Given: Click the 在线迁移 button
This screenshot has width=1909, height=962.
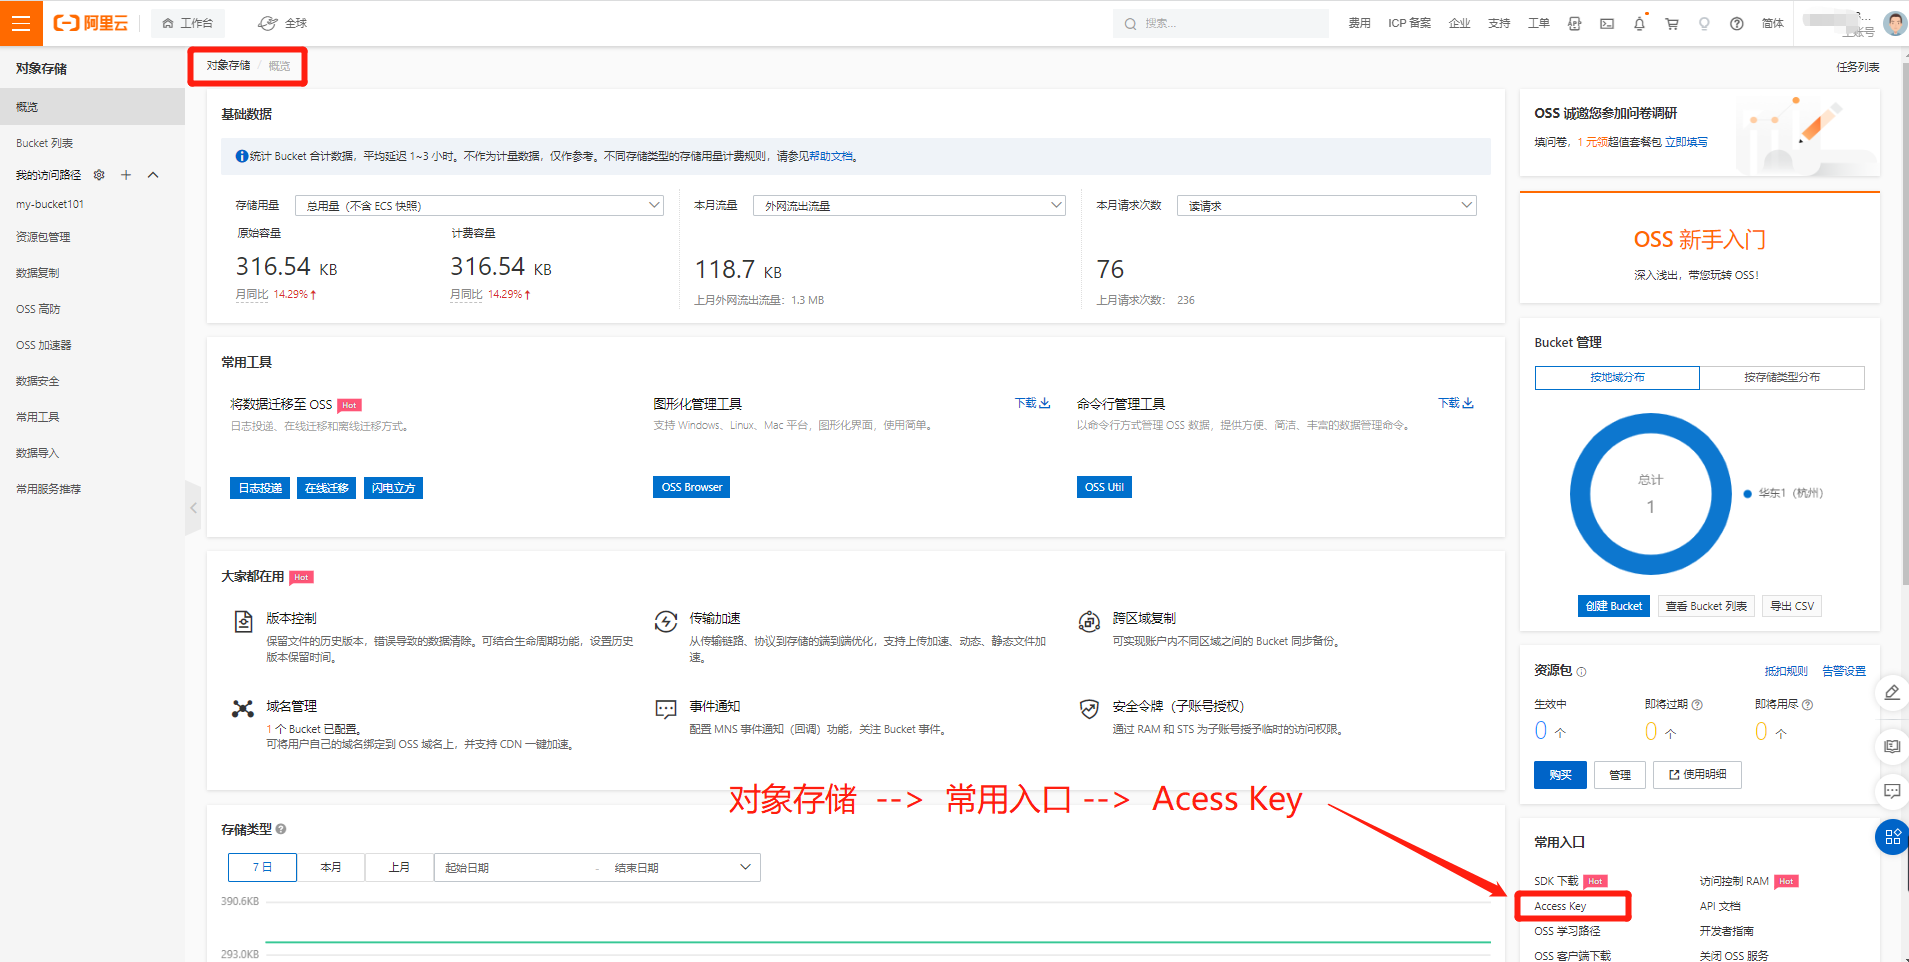Looking at the screenshot, I should pyautogui.click(x=327, y=488).
